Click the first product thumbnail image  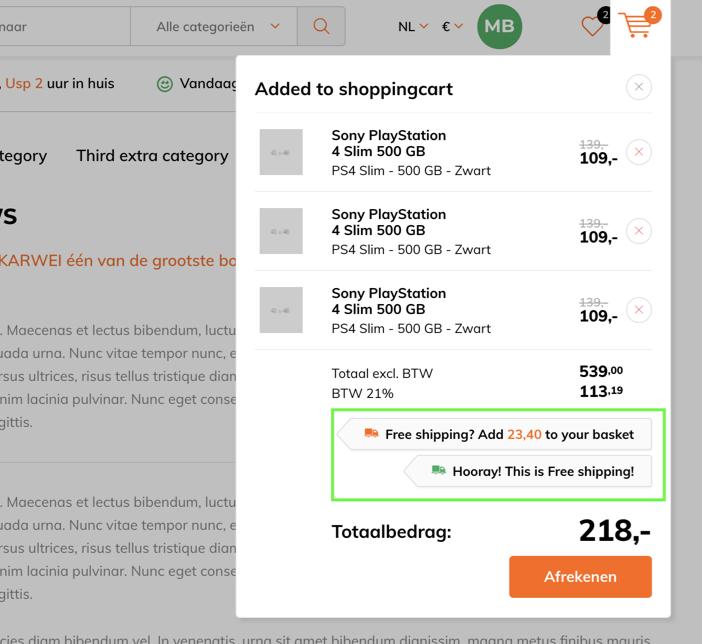coord(281,152)
